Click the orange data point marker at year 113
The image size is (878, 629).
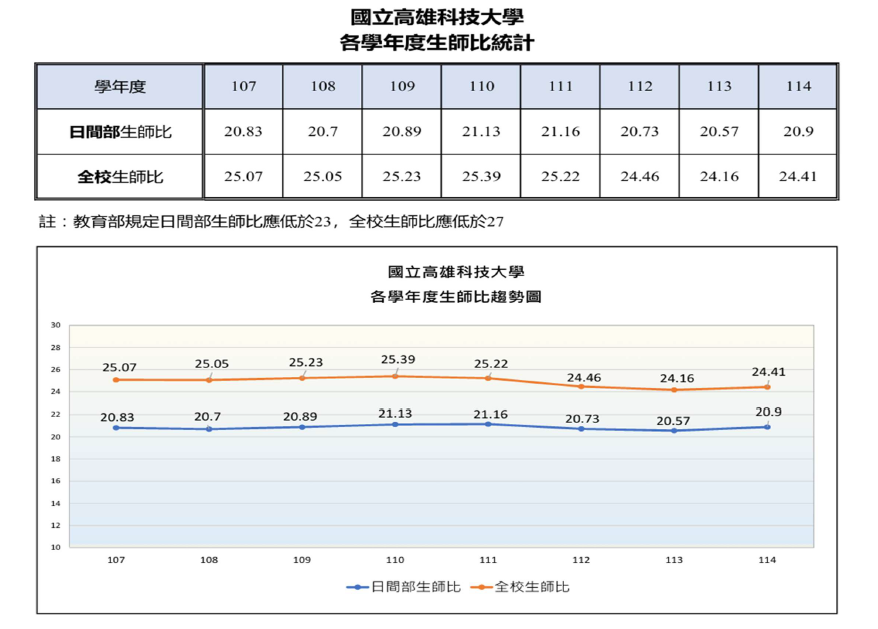(x=674, y=390)
